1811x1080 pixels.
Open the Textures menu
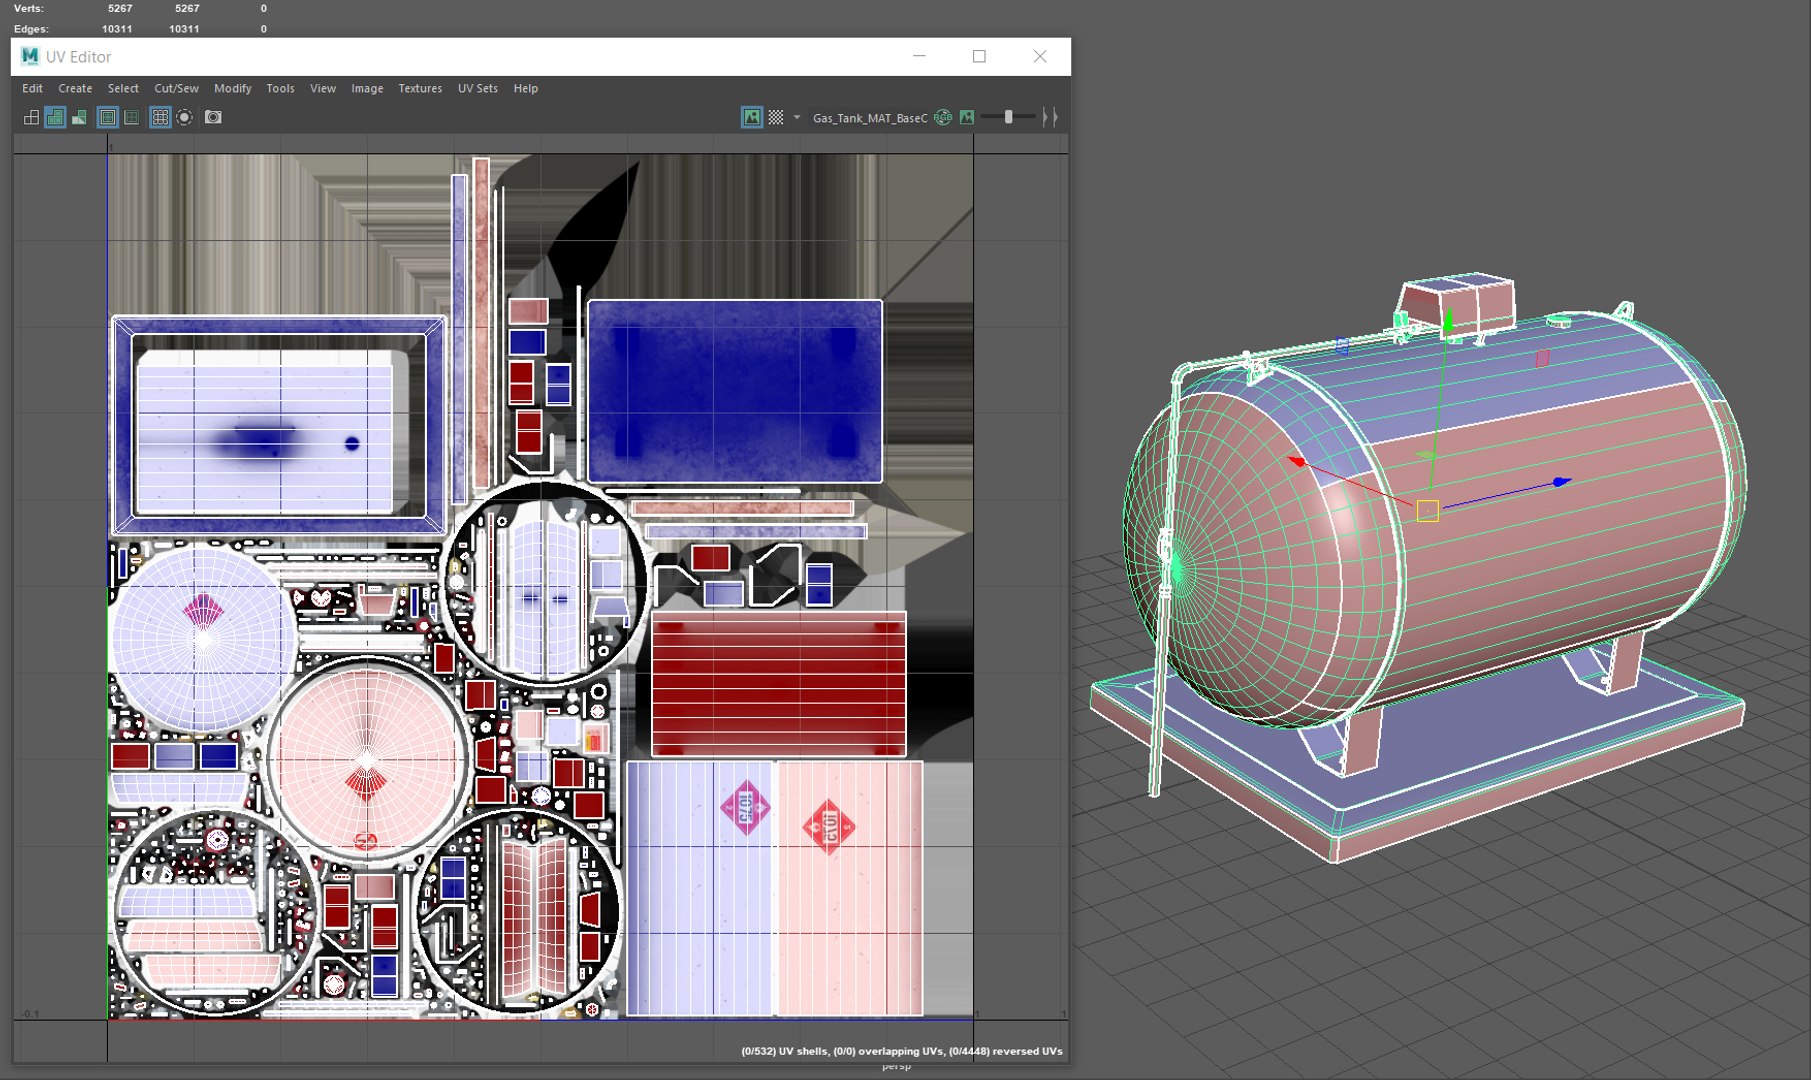coord(420,88)
